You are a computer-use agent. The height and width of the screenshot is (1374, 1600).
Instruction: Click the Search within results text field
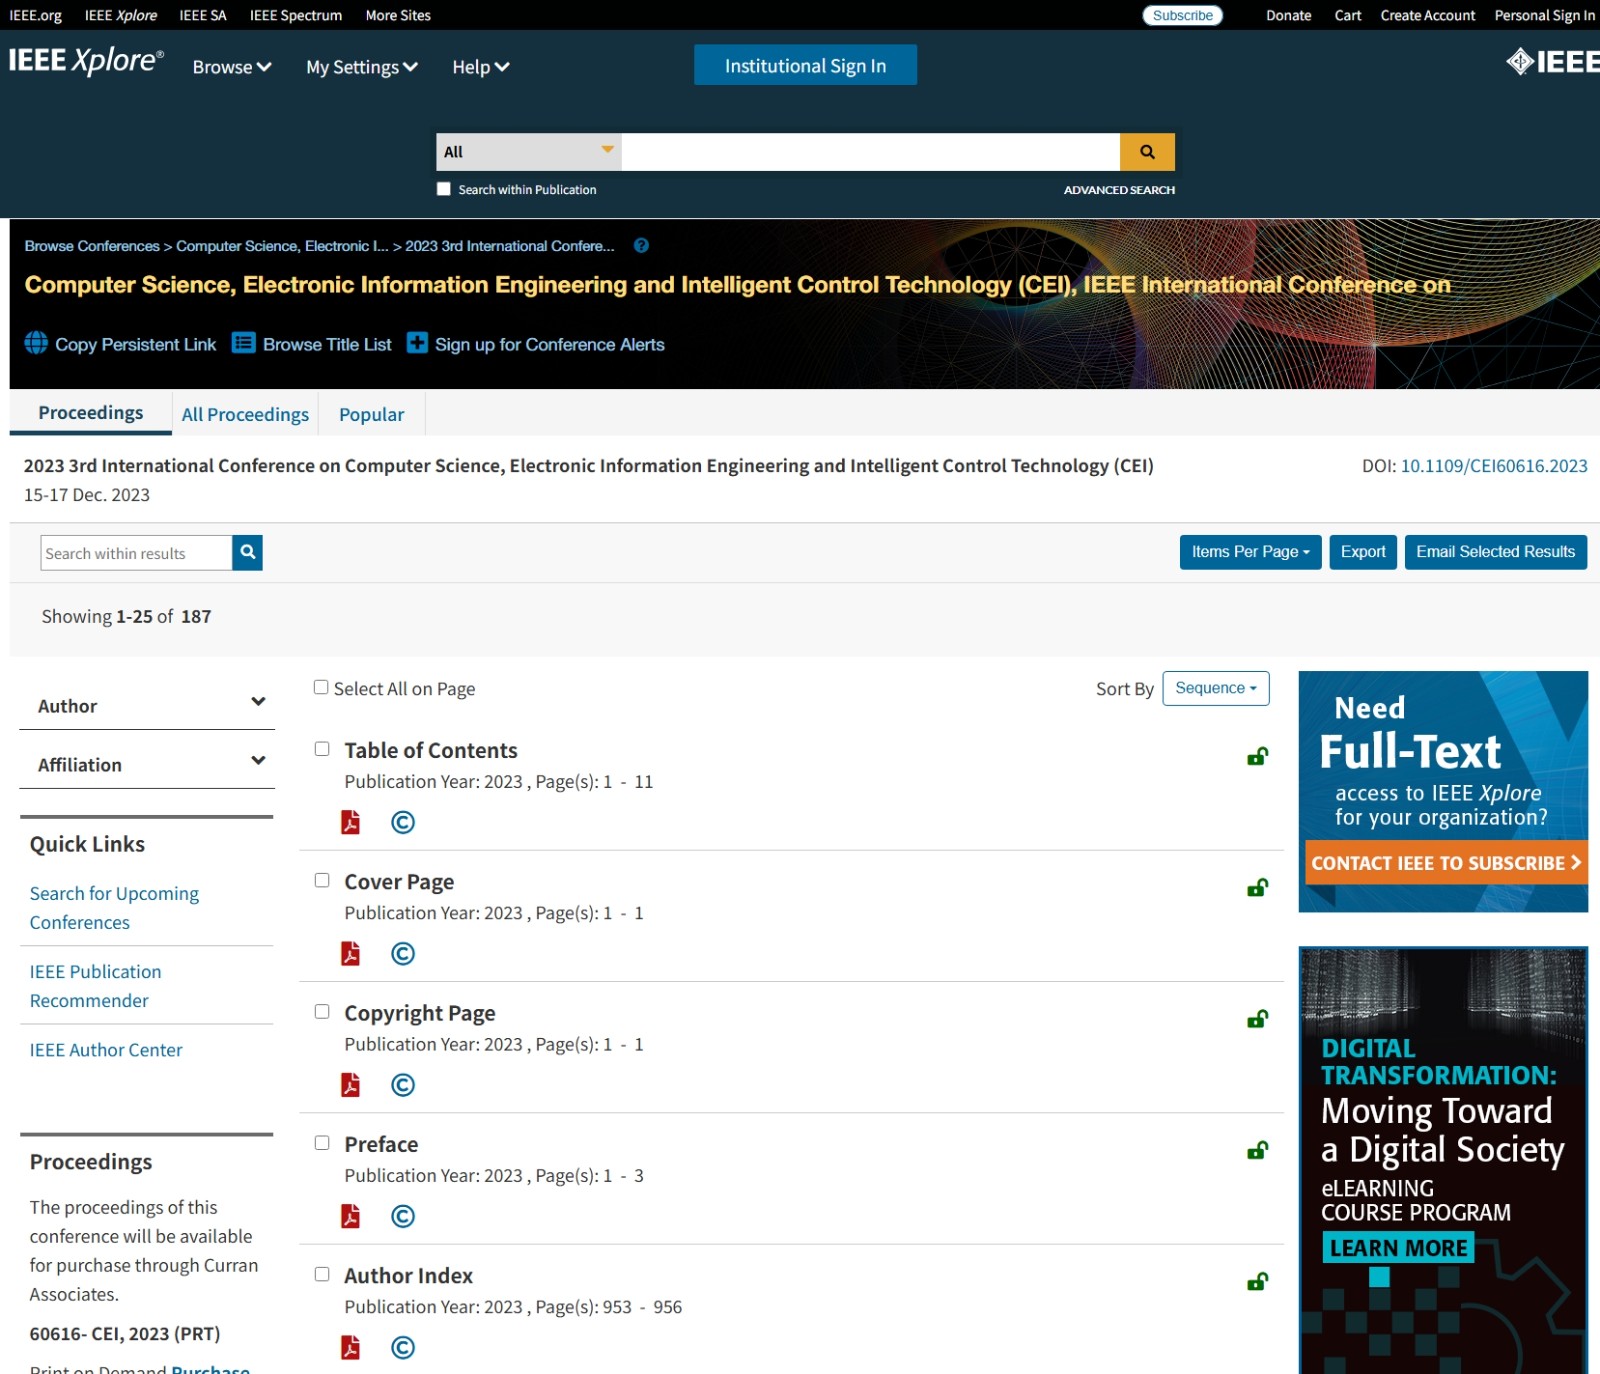(136, 553)
